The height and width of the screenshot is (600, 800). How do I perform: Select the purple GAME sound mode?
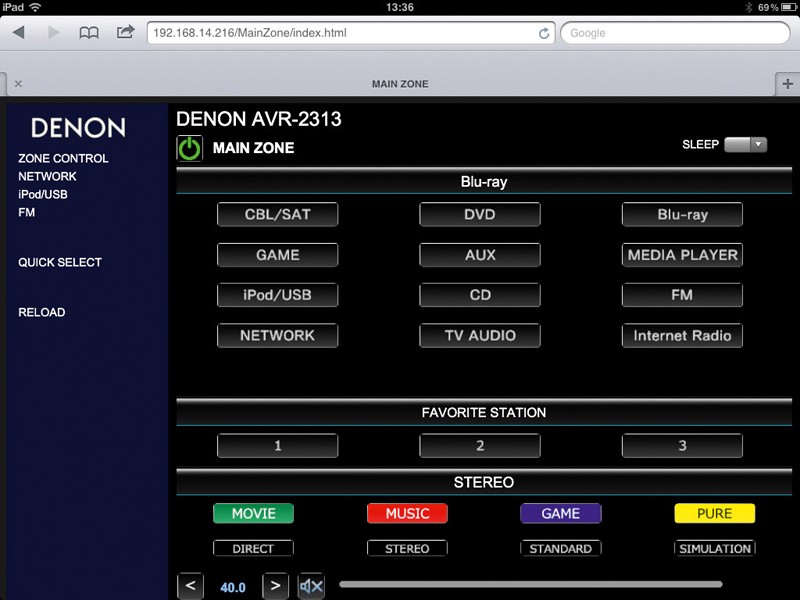pos(561,513)
